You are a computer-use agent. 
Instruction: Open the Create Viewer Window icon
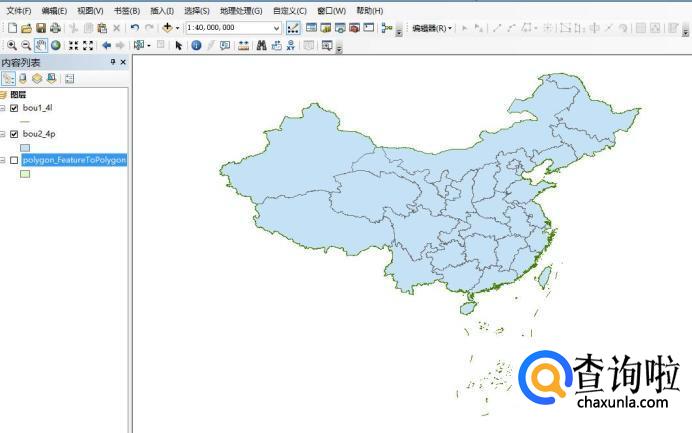(x=327, y=45)
